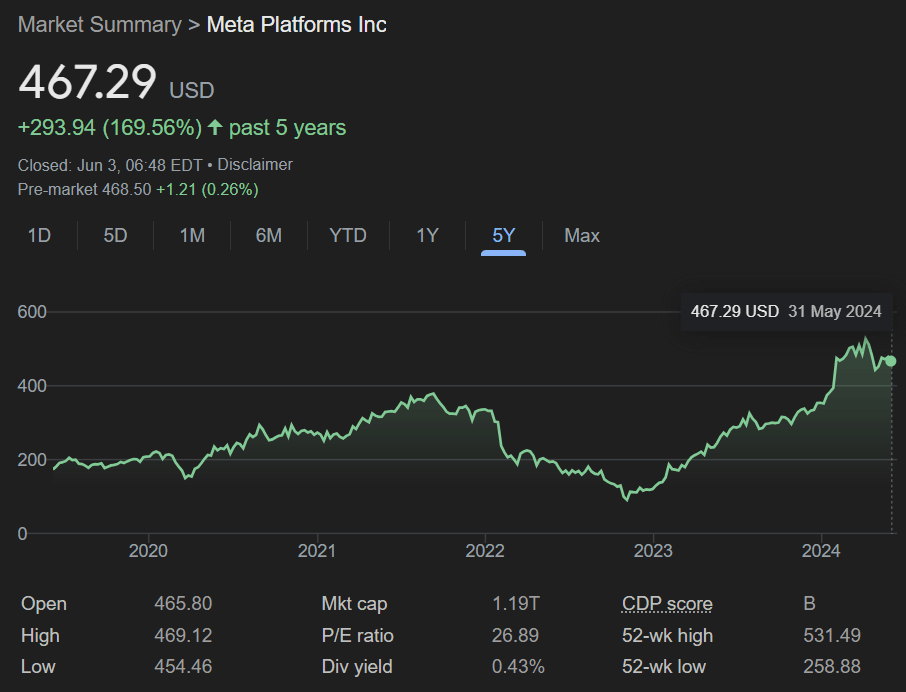Click the 2022 label on the chart axis
Image resolution: width=906 pixels, height=692 pixels.
point(485,550)
